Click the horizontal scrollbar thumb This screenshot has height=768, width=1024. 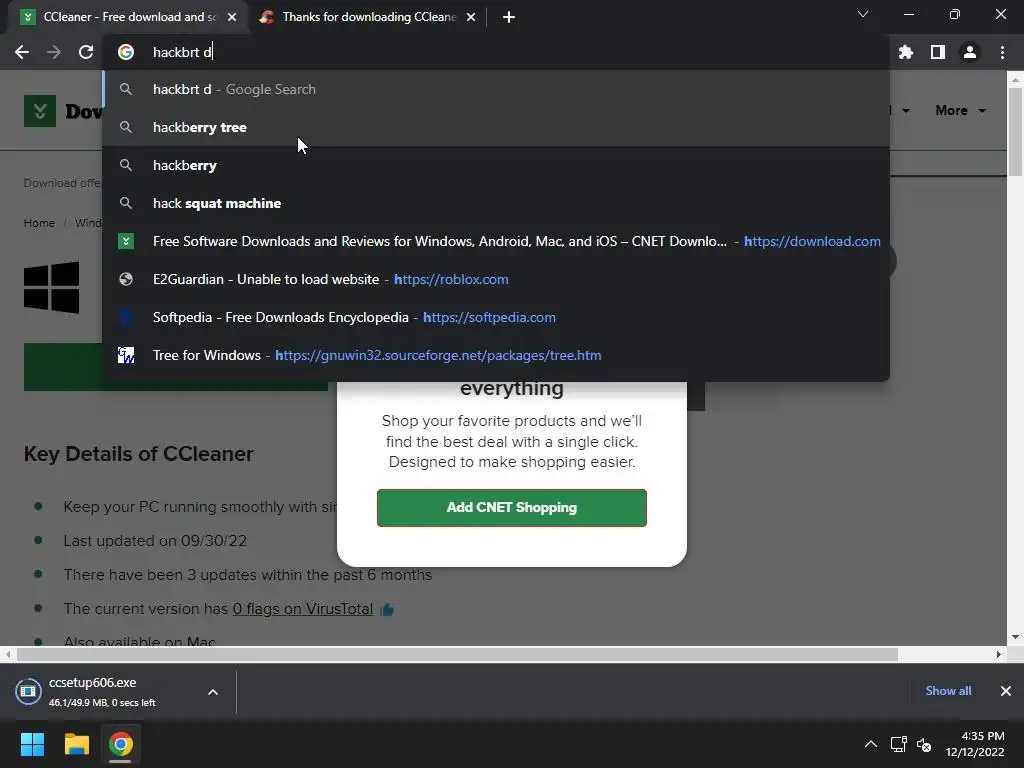457,654
